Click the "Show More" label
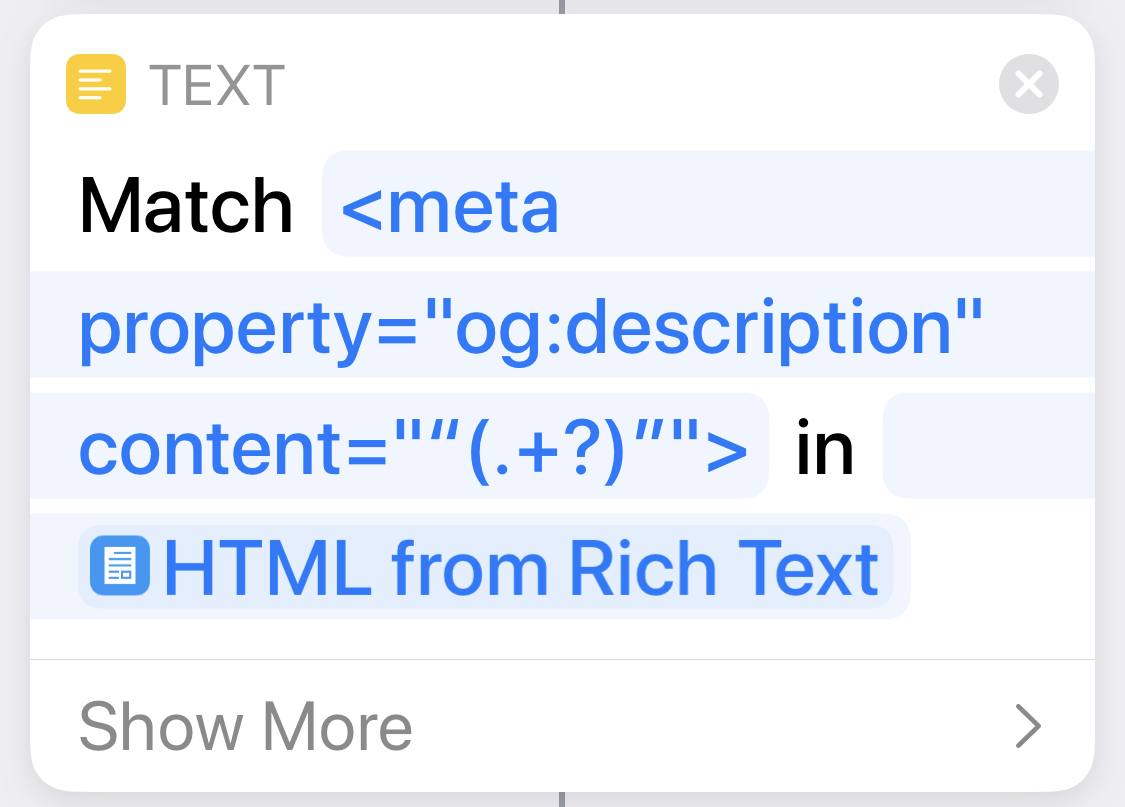Image resolution: width=1125 pixels, height=807 pixels. (x=246, y=726)
